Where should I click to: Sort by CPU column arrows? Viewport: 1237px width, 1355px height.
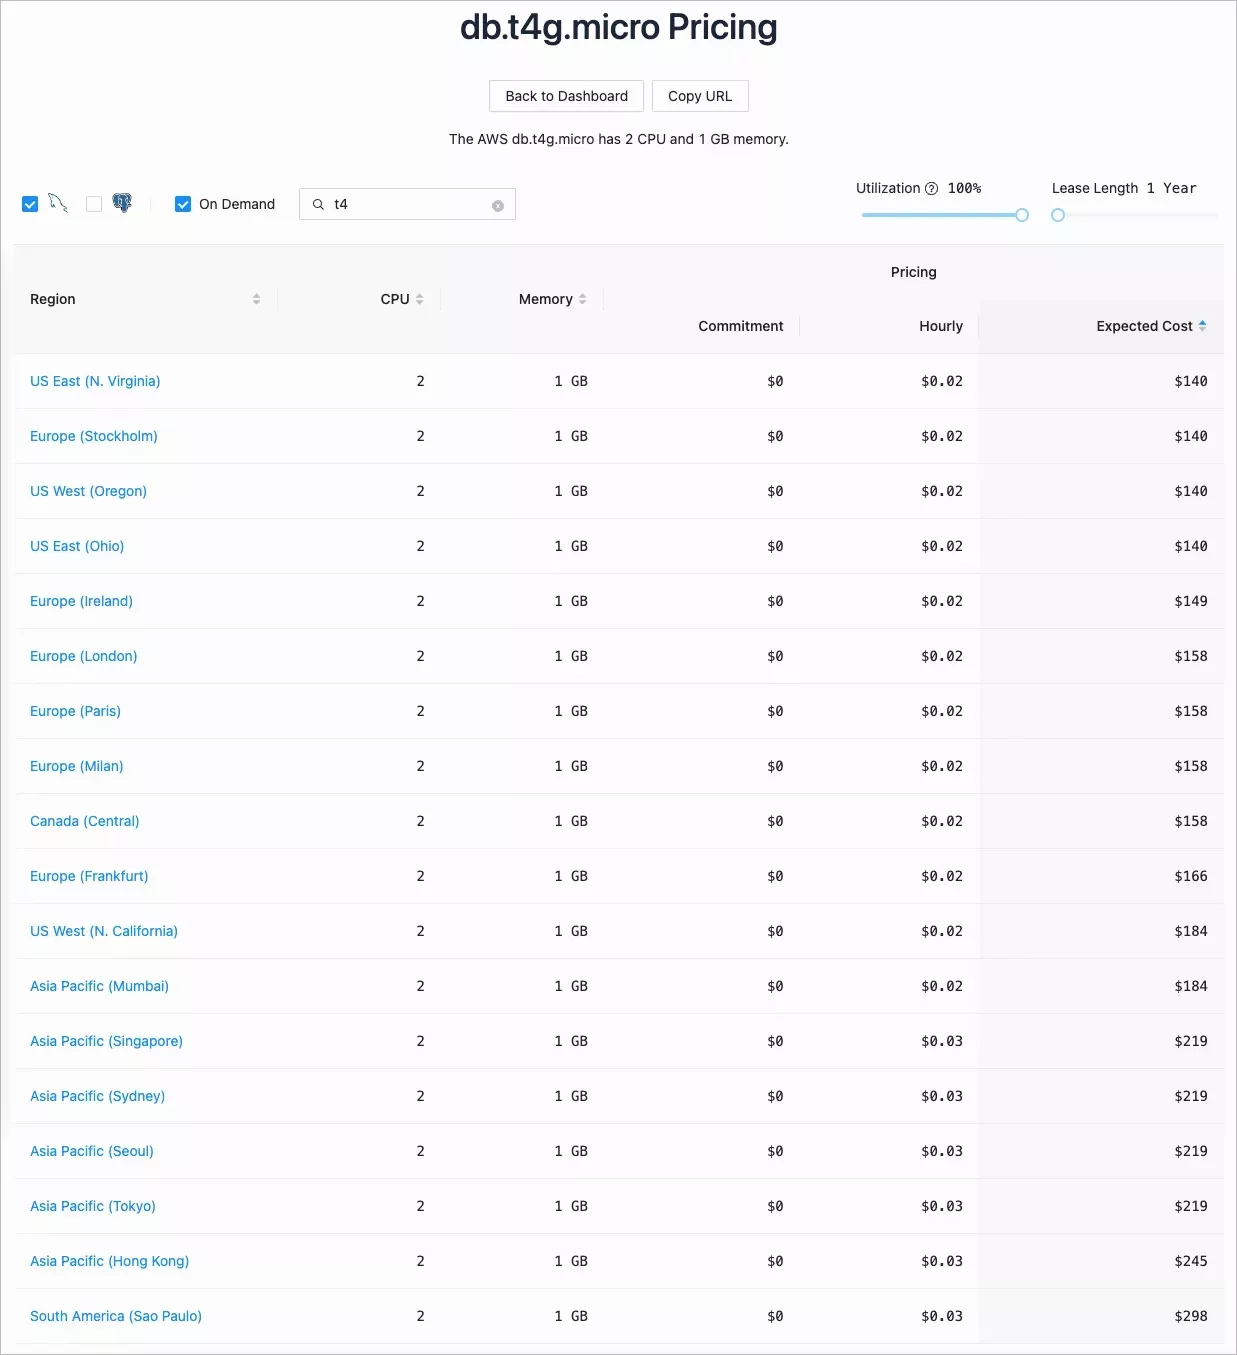420,299
